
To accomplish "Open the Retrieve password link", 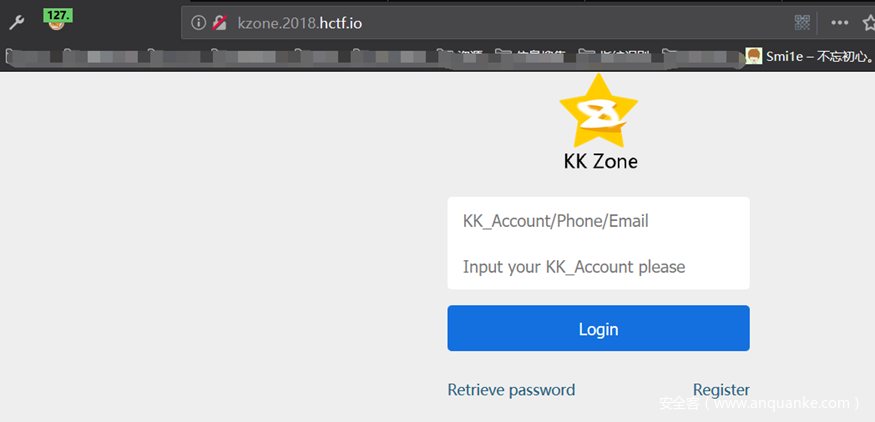I will pyautogui.click(x=511, y=390).
